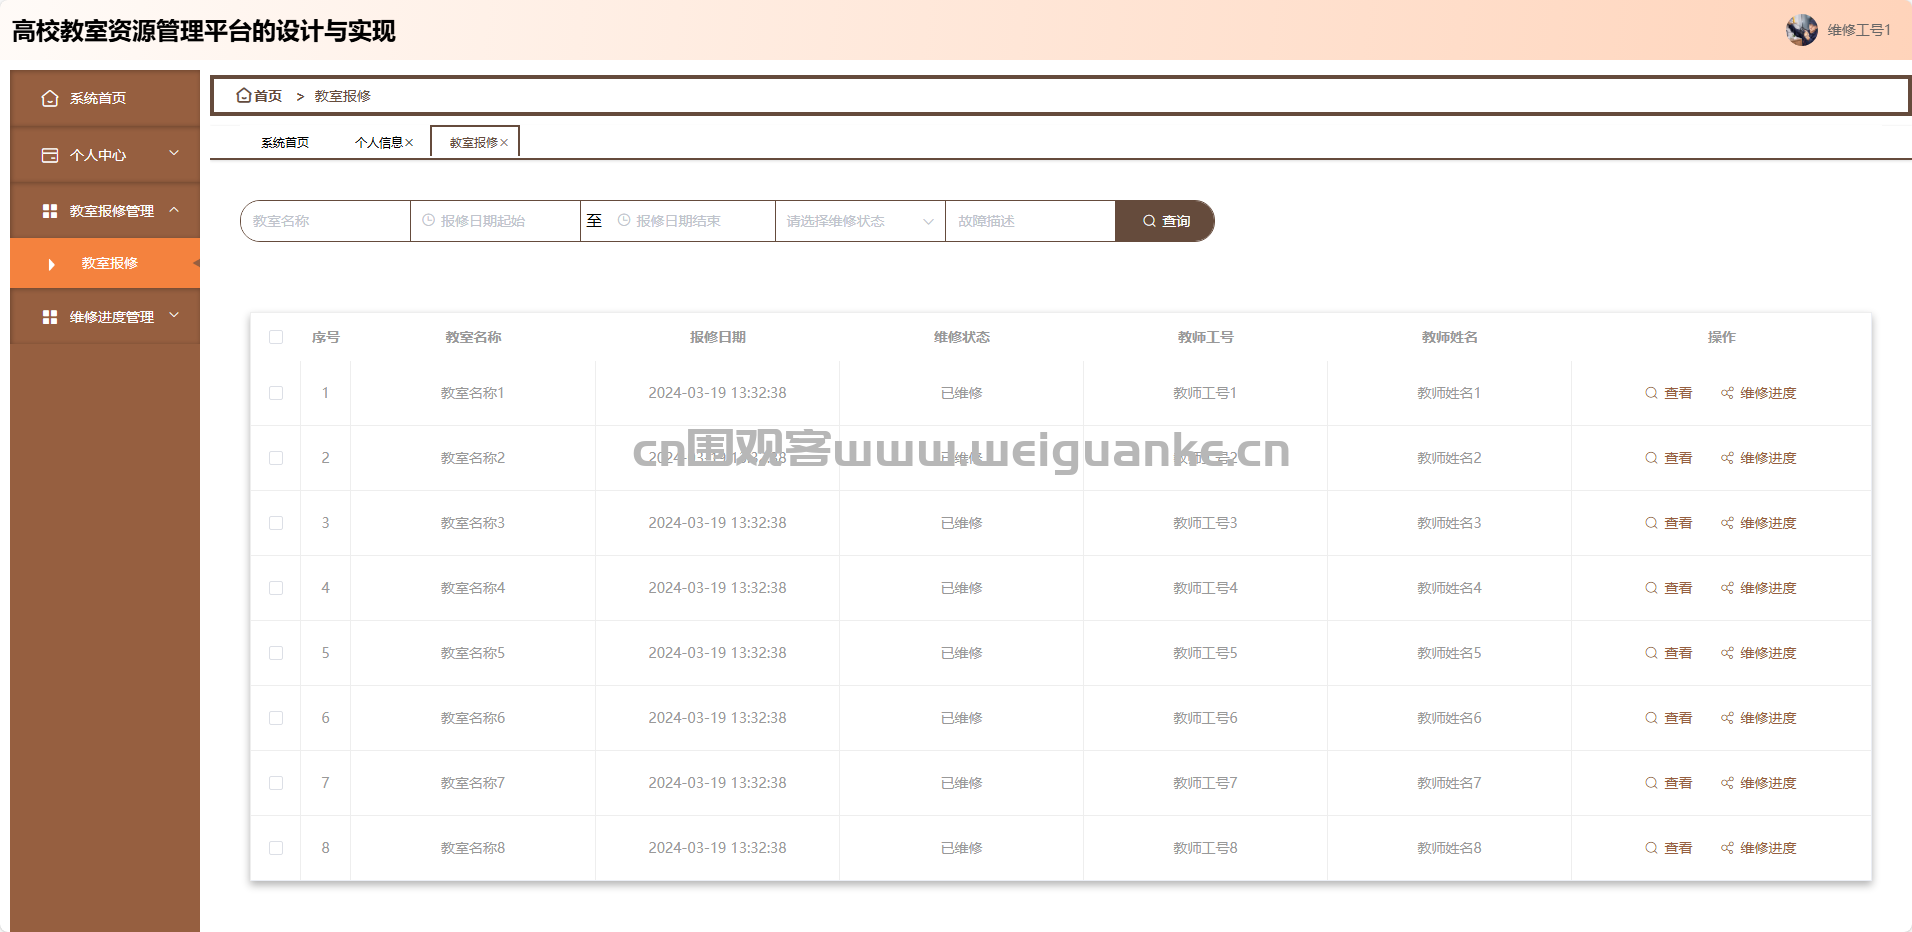Click the 教室名称 search input field
Viewport: 1912px width, 932px height.
pos(325,221)
